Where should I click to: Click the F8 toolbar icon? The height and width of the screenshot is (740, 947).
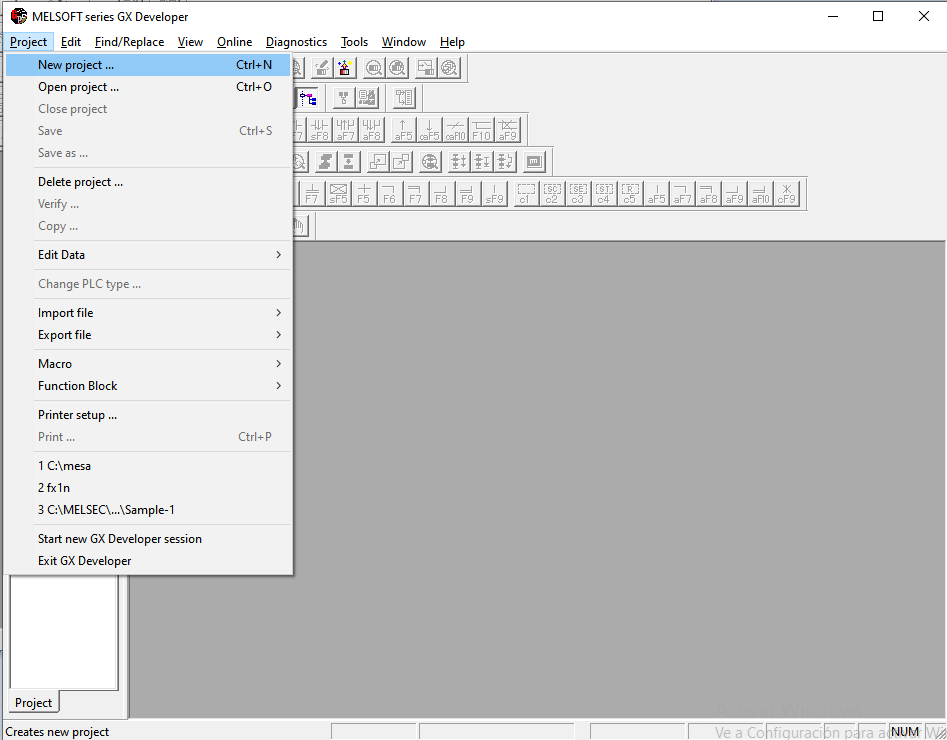point(441,193)
